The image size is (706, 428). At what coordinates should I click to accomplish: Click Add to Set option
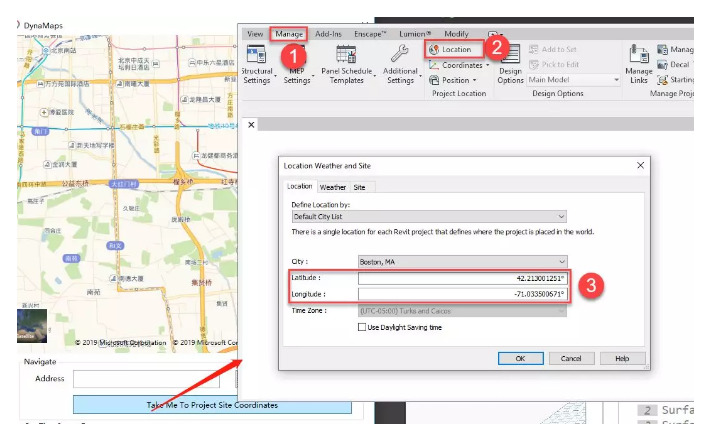click(553, 49)
